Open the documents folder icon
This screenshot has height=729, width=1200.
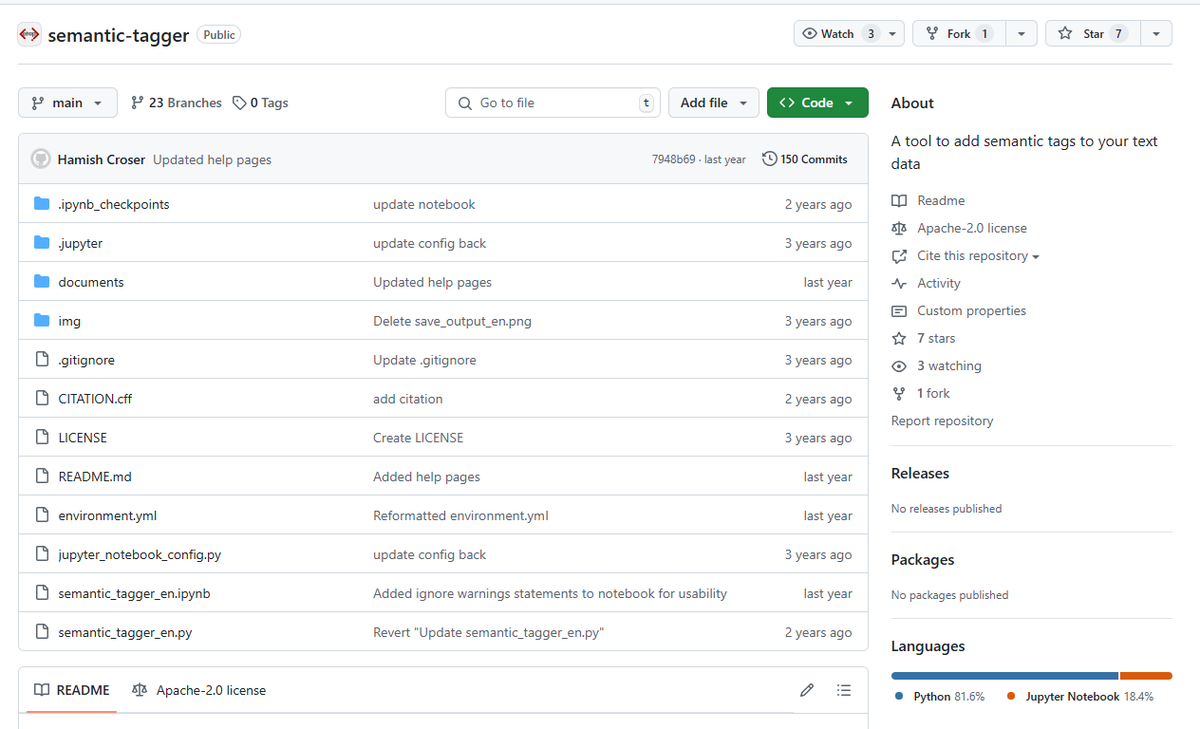click(42, 282)
